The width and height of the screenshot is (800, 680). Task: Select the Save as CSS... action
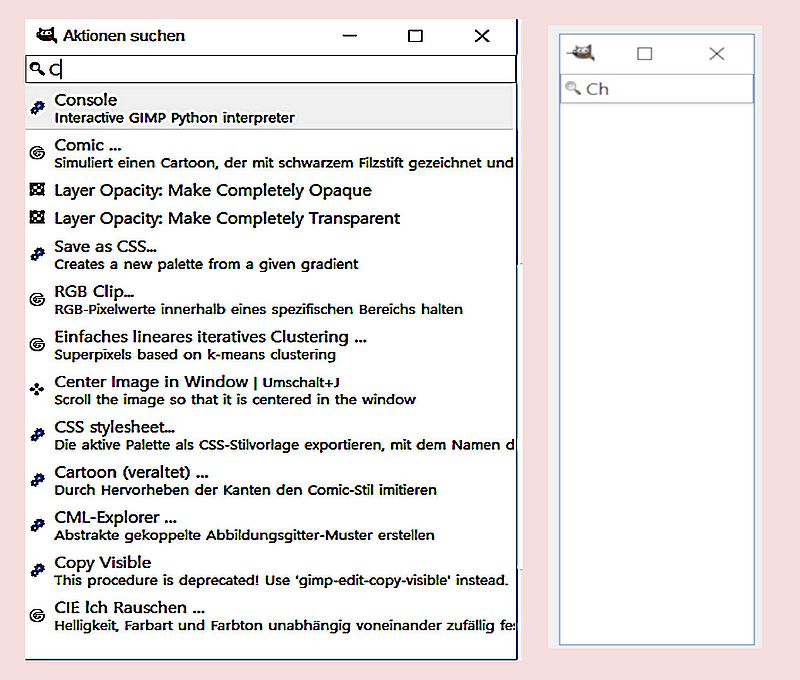pos(269,255)
